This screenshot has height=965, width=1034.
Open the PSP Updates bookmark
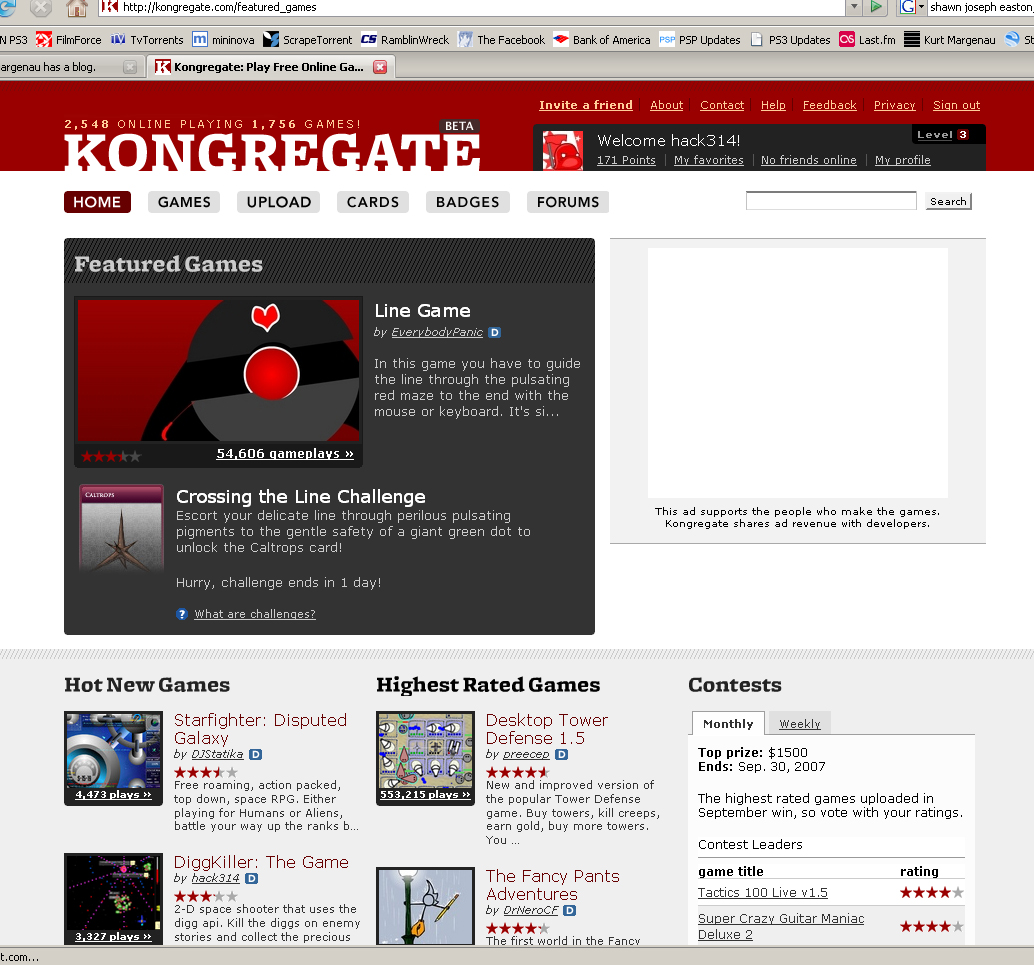(x=700, y=40)
